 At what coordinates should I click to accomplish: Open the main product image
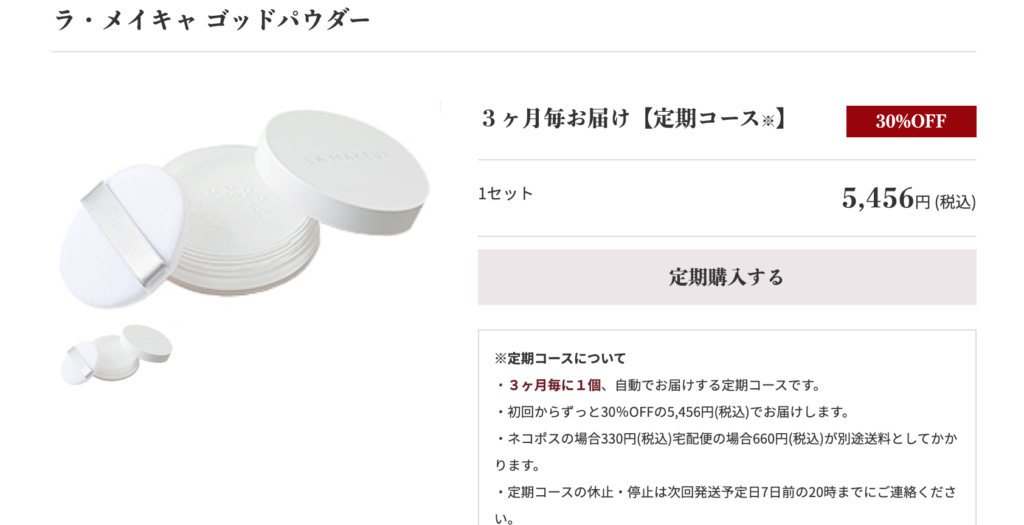point(244,209)
